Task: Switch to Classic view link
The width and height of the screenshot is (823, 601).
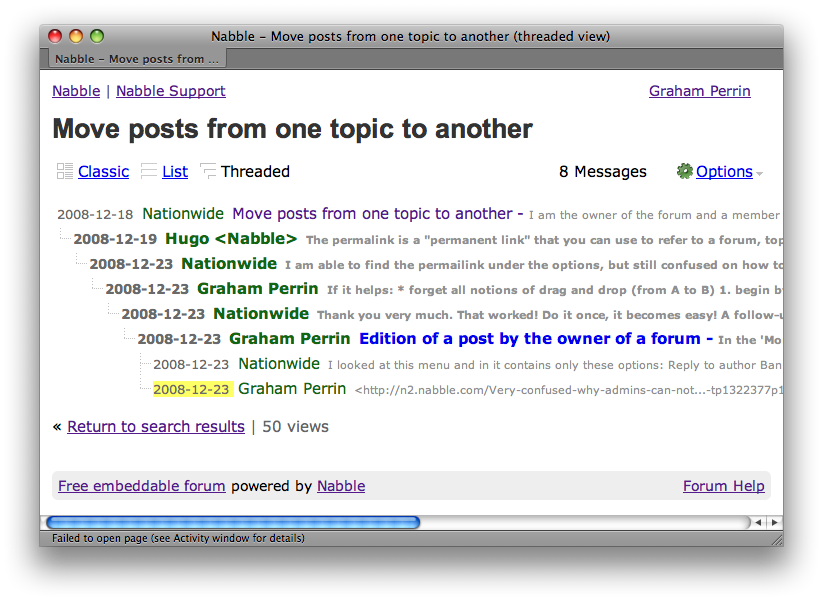Action: coord(103,172)
